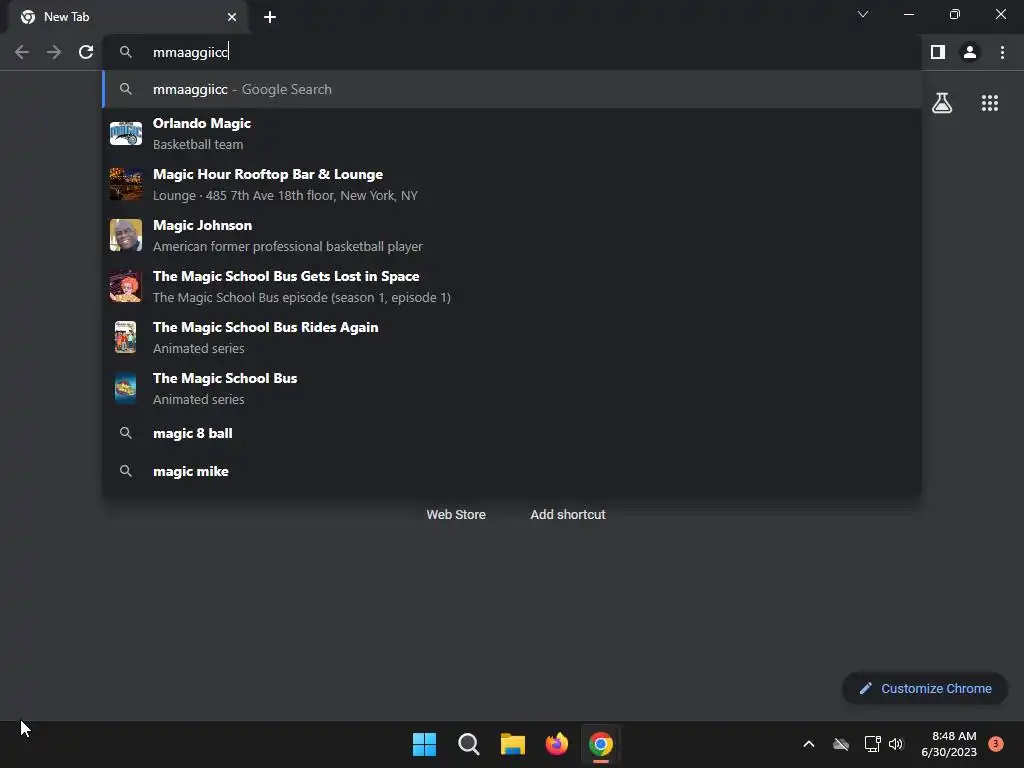
Task: Open the clock showing 8:48 AM
Action: click(x=949, y=744)
